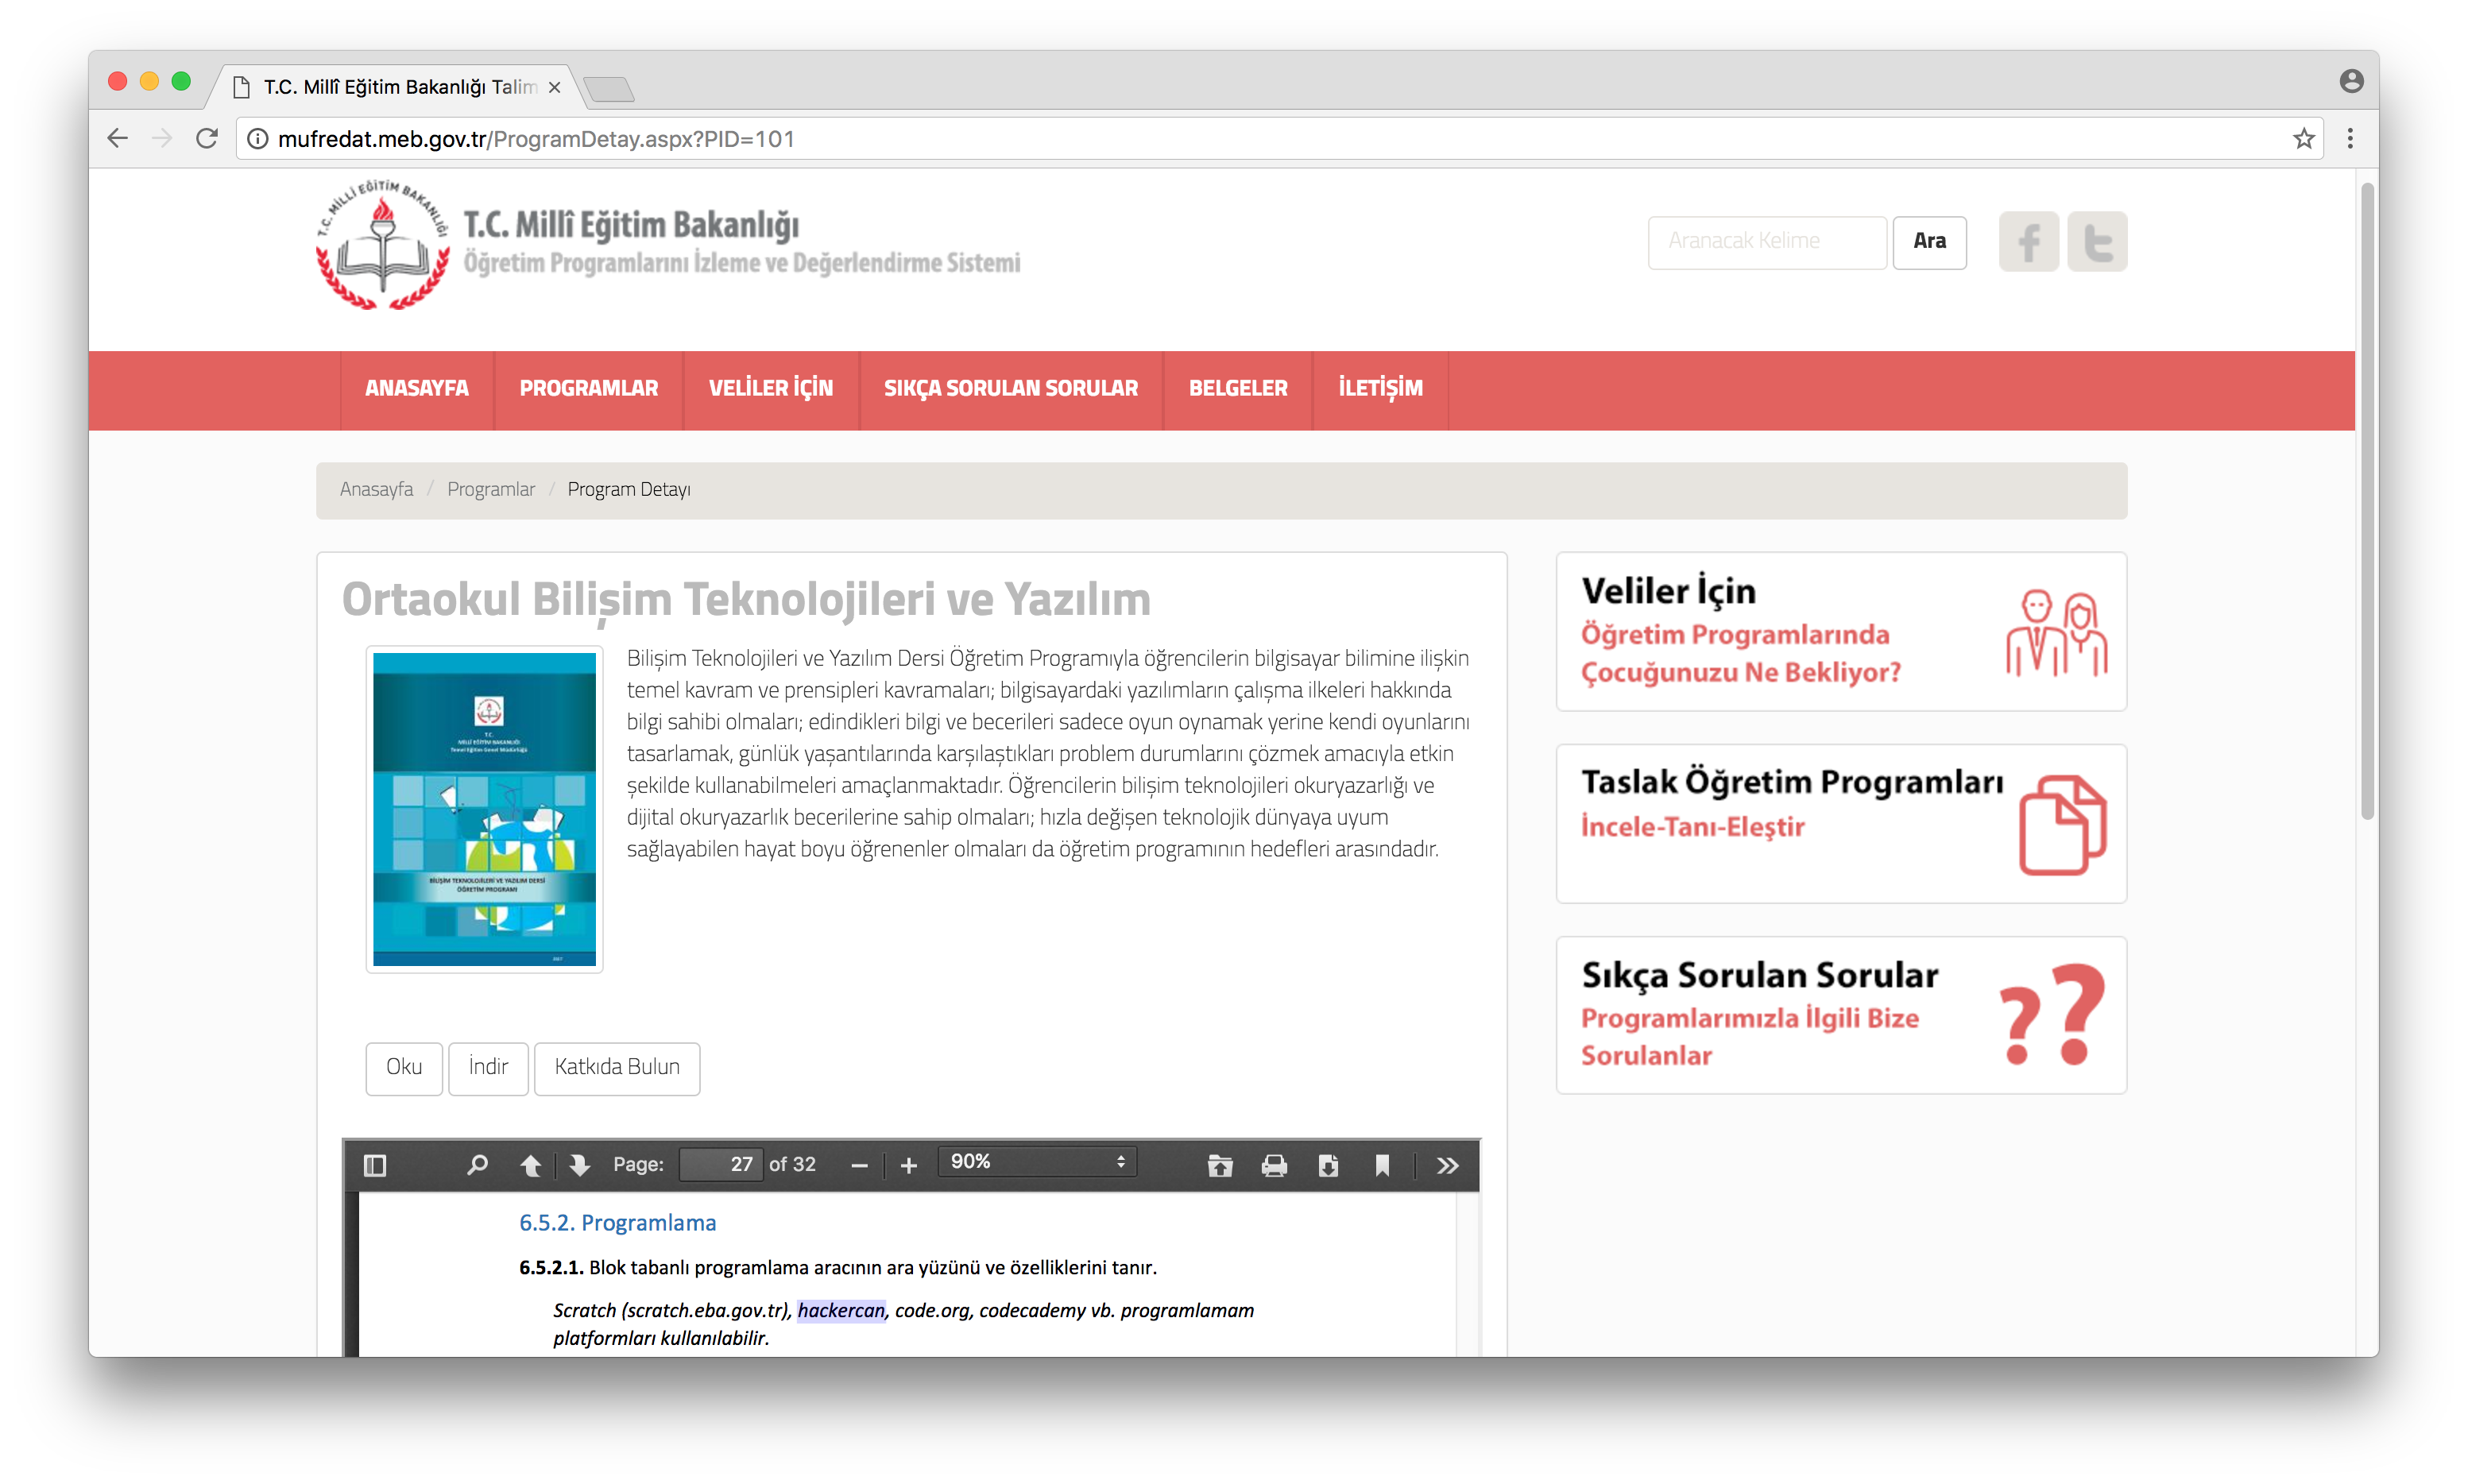Open İLETİŞİM menu item
This screenshot has width=2468, height=1484.
(x=1380, y=388)
